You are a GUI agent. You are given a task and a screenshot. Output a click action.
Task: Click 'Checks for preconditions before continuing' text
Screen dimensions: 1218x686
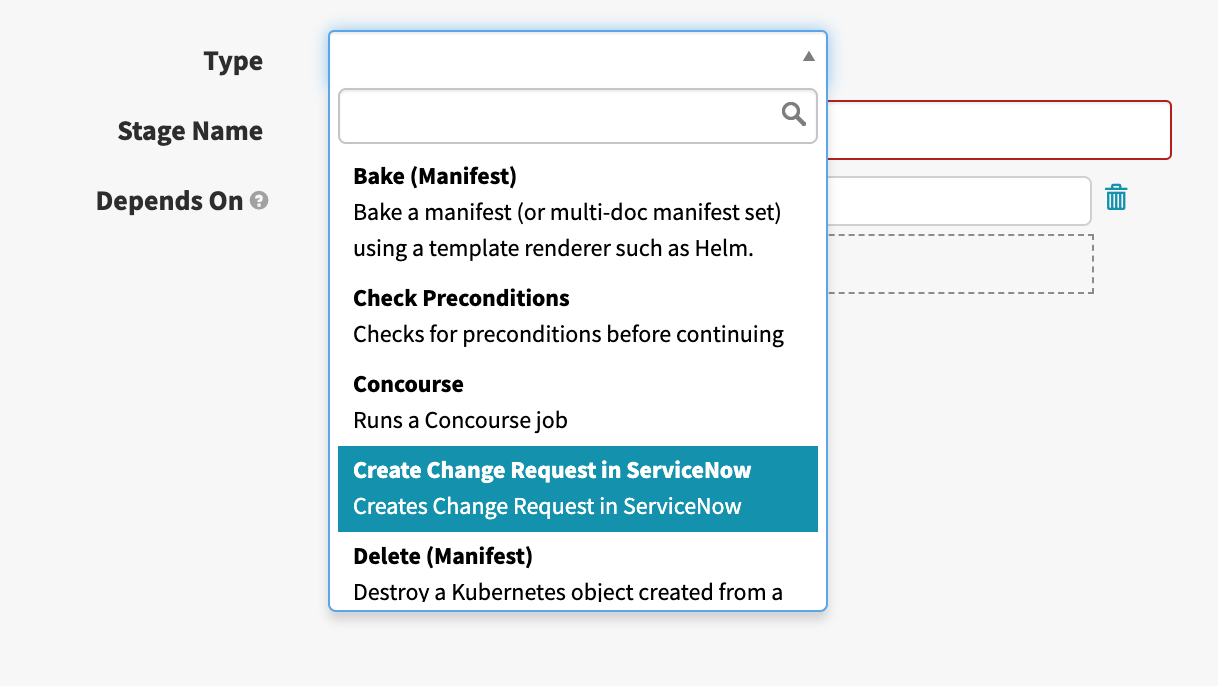(568, 334)
